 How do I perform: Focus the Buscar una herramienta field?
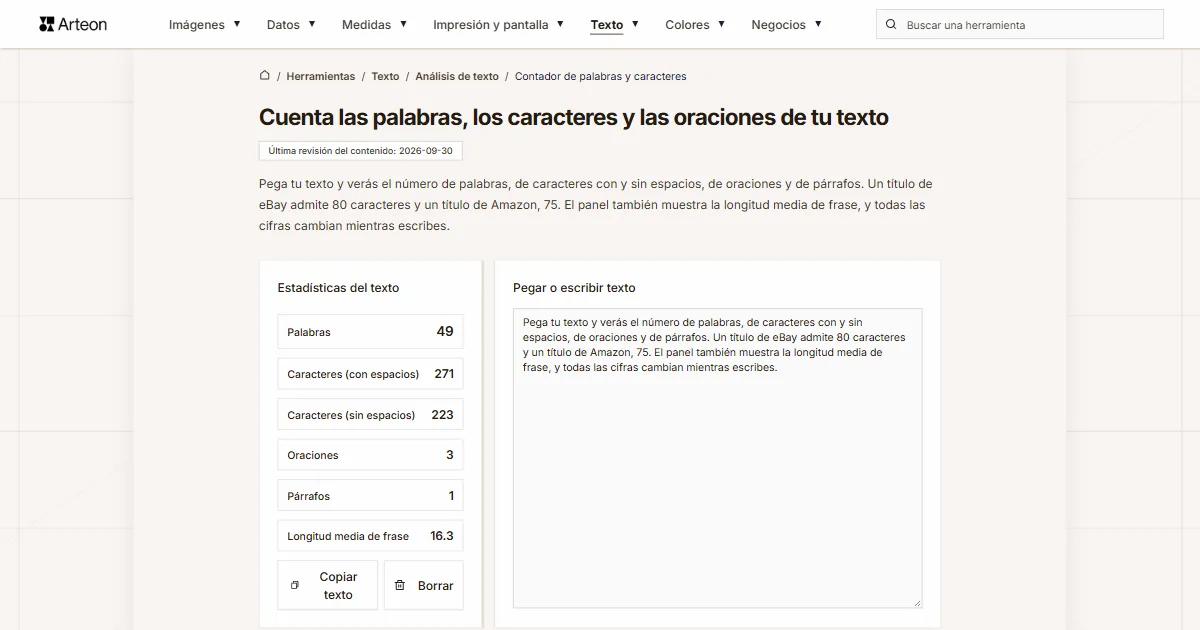pyautogui.click(x=1020, y=24)
